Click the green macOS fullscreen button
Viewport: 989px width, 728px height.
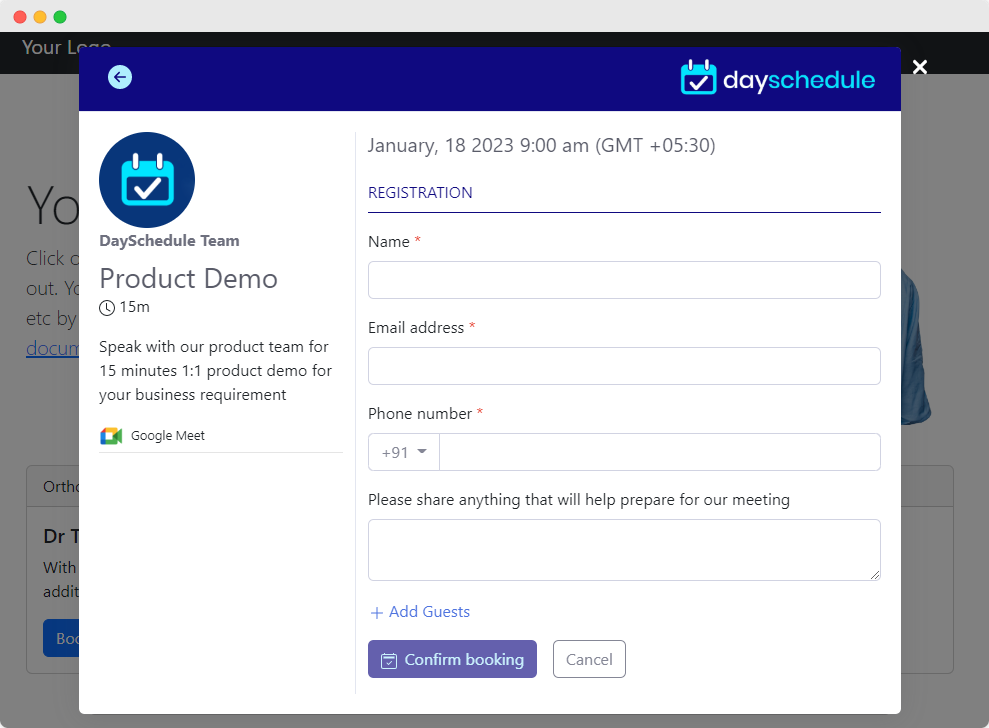pyautogui.click(x=60, y=17)
